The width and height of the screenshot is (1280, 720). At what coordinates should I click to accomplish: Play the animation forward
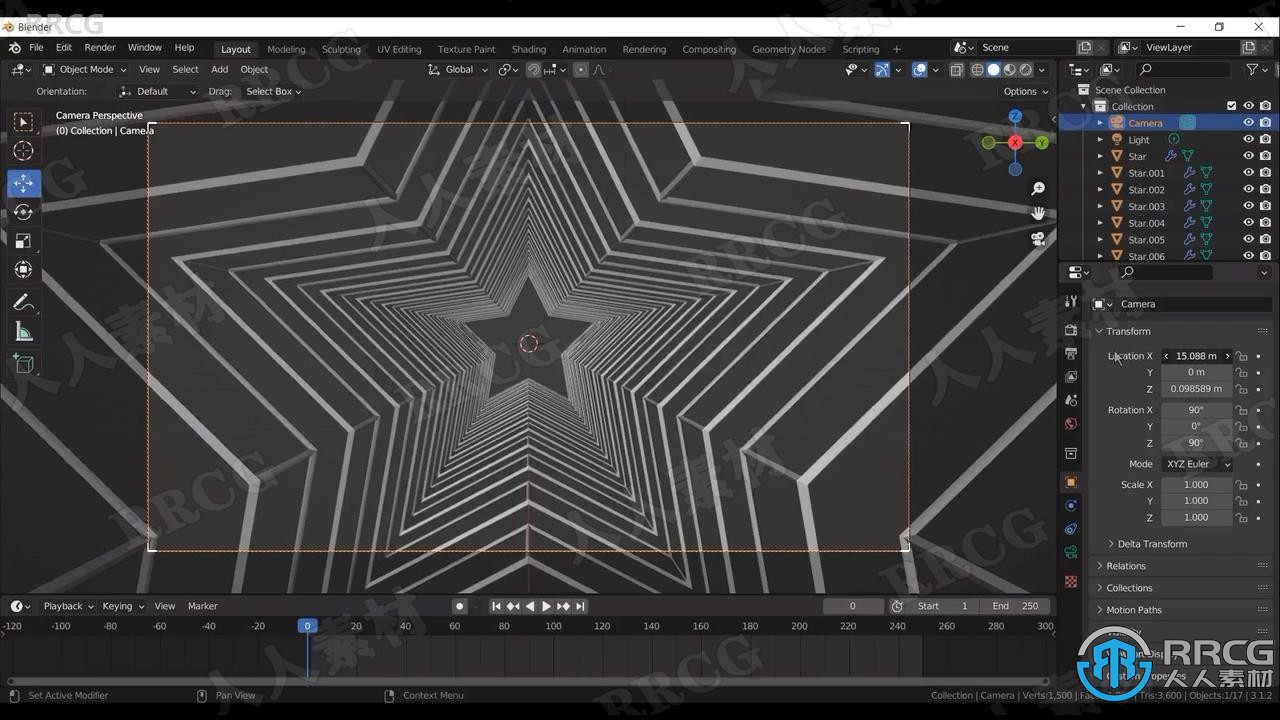(546, 606)
